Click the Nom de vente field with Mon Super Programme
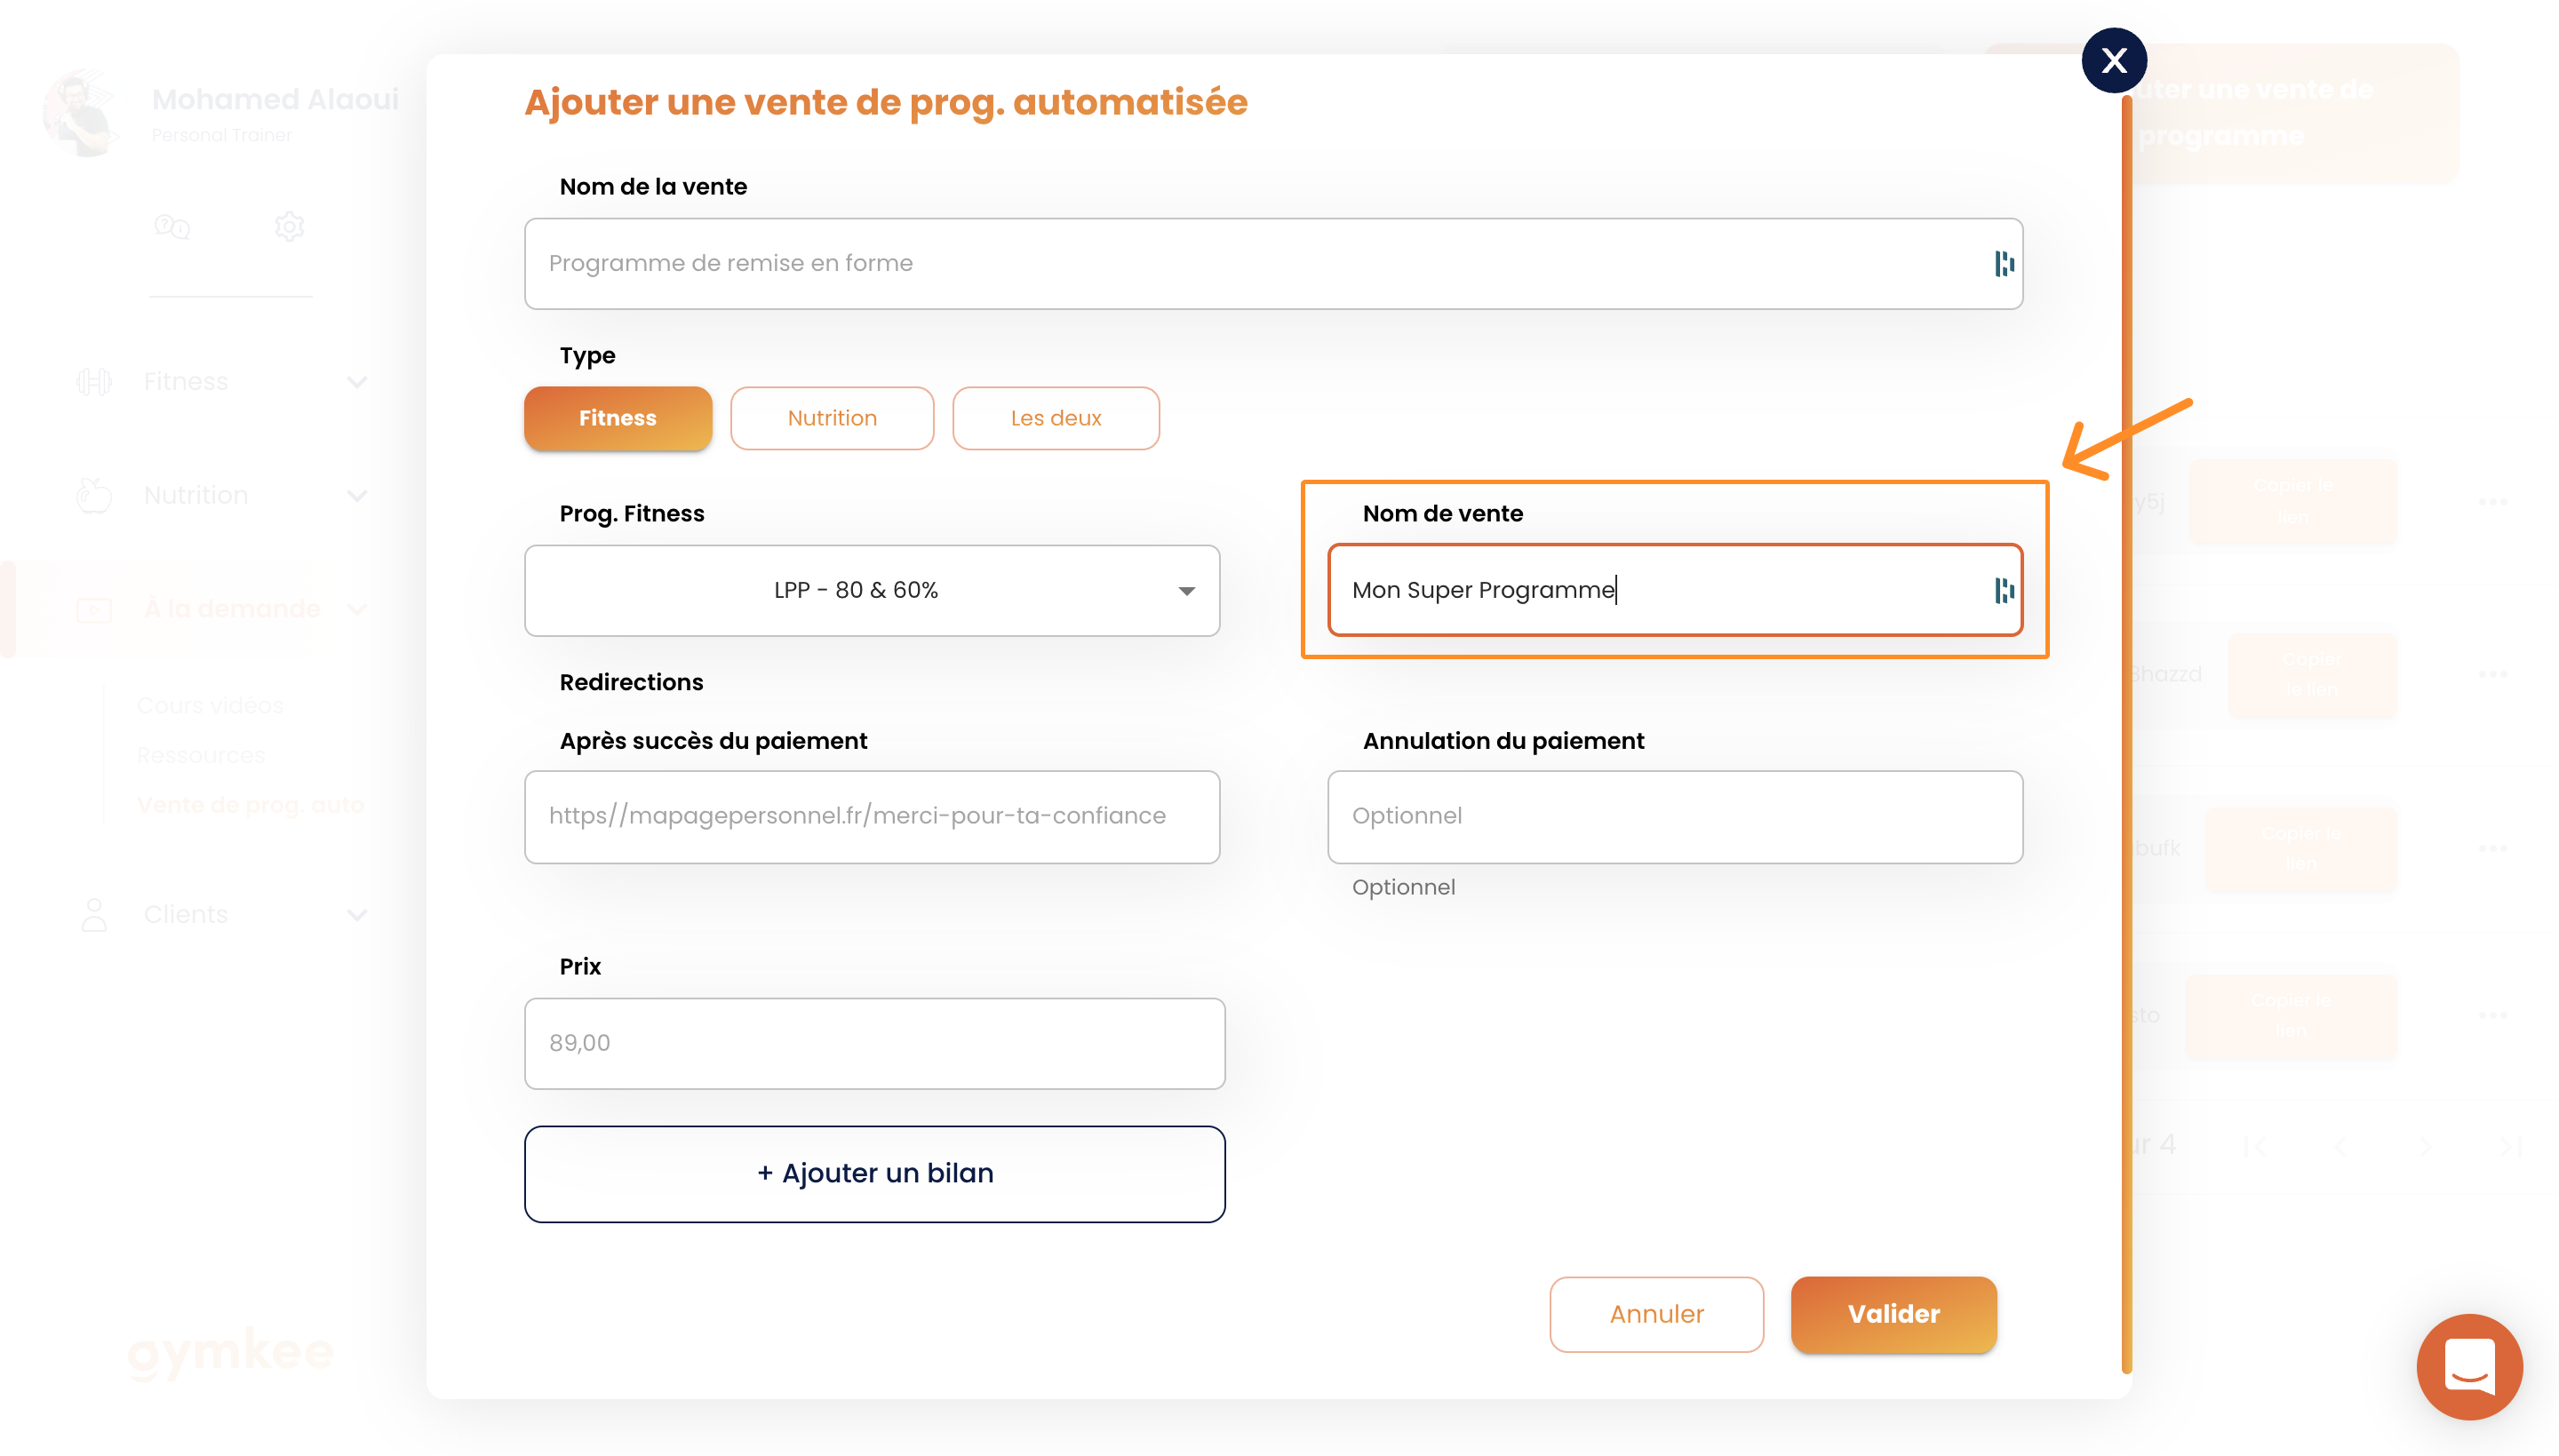This screenshot has width=2559, height=1456. tap(1674, 590)
